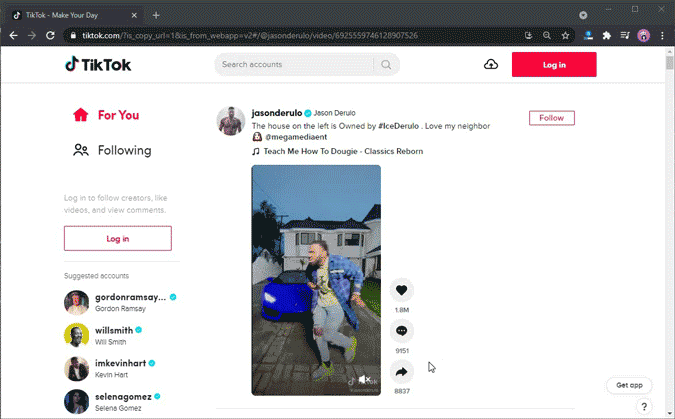The height and width of the screenshot is (419, 675).
Task: Open Chrome zoom magnifier icon in address bar
Action: click(x=547, y=35)
